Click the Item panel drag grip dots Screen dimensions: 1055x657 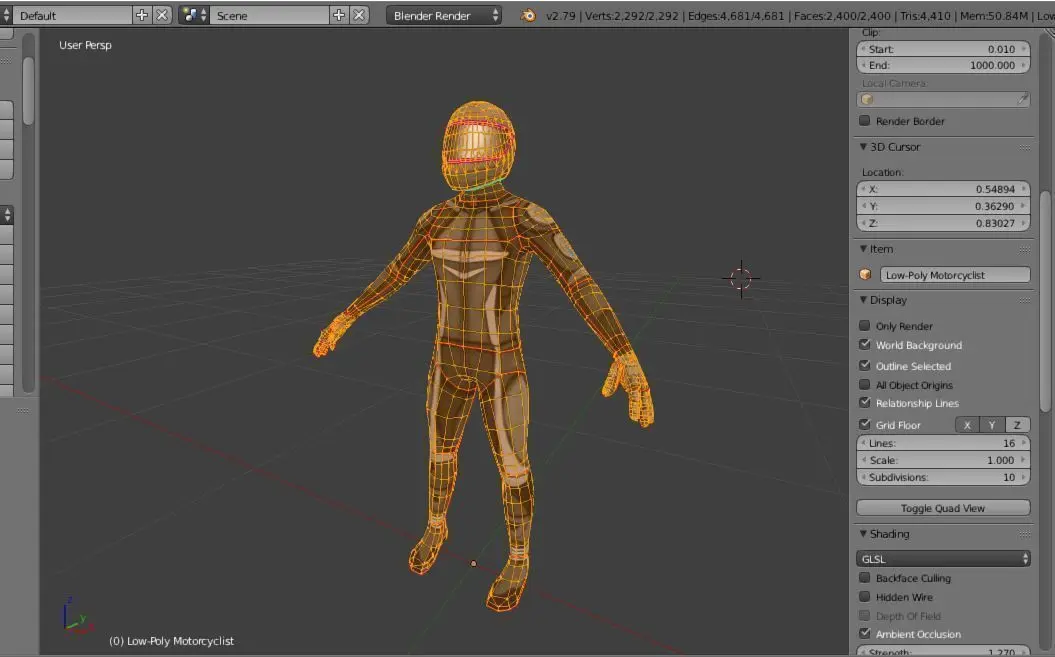coord(1024,249)
